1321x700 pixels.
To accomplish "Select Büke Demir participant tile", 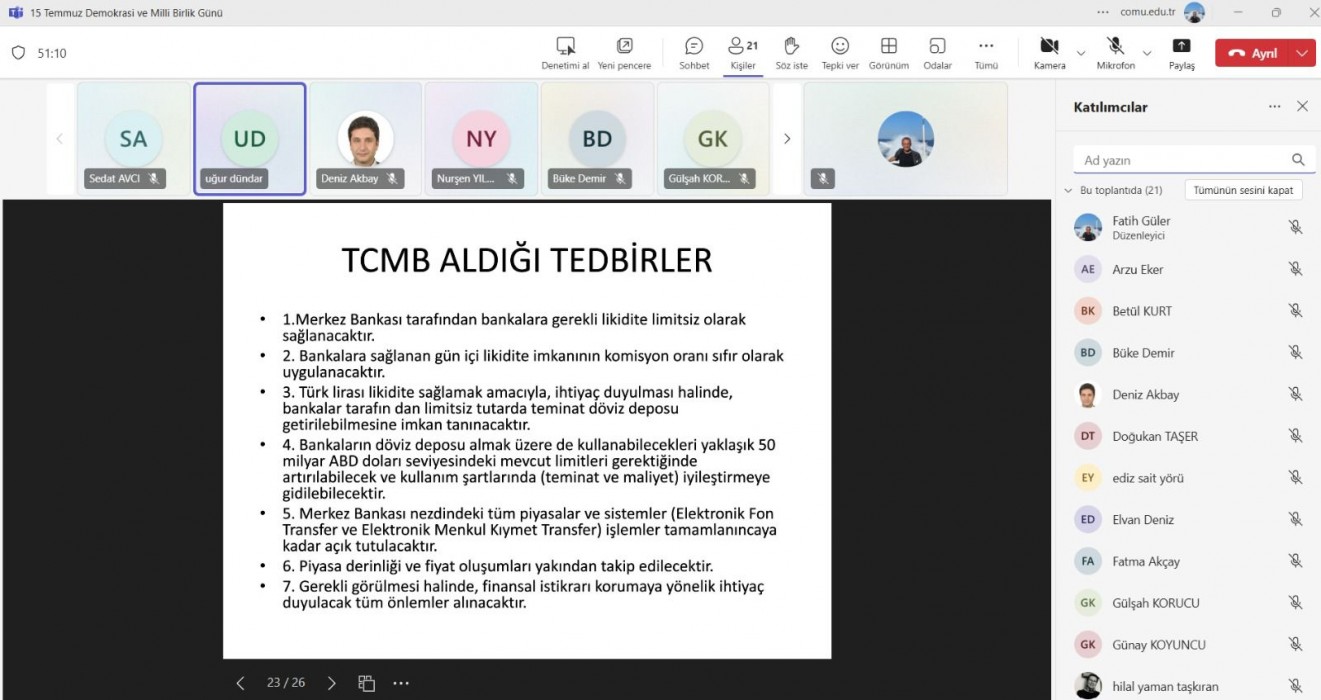I will (597, 139).
